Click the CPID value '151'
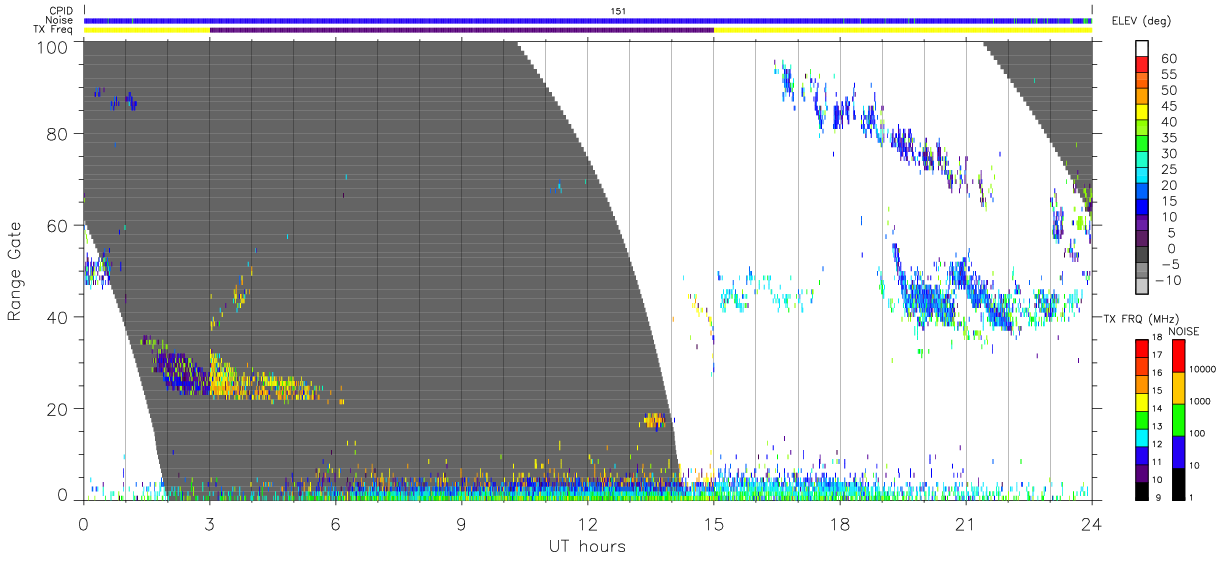 point(618,11)
